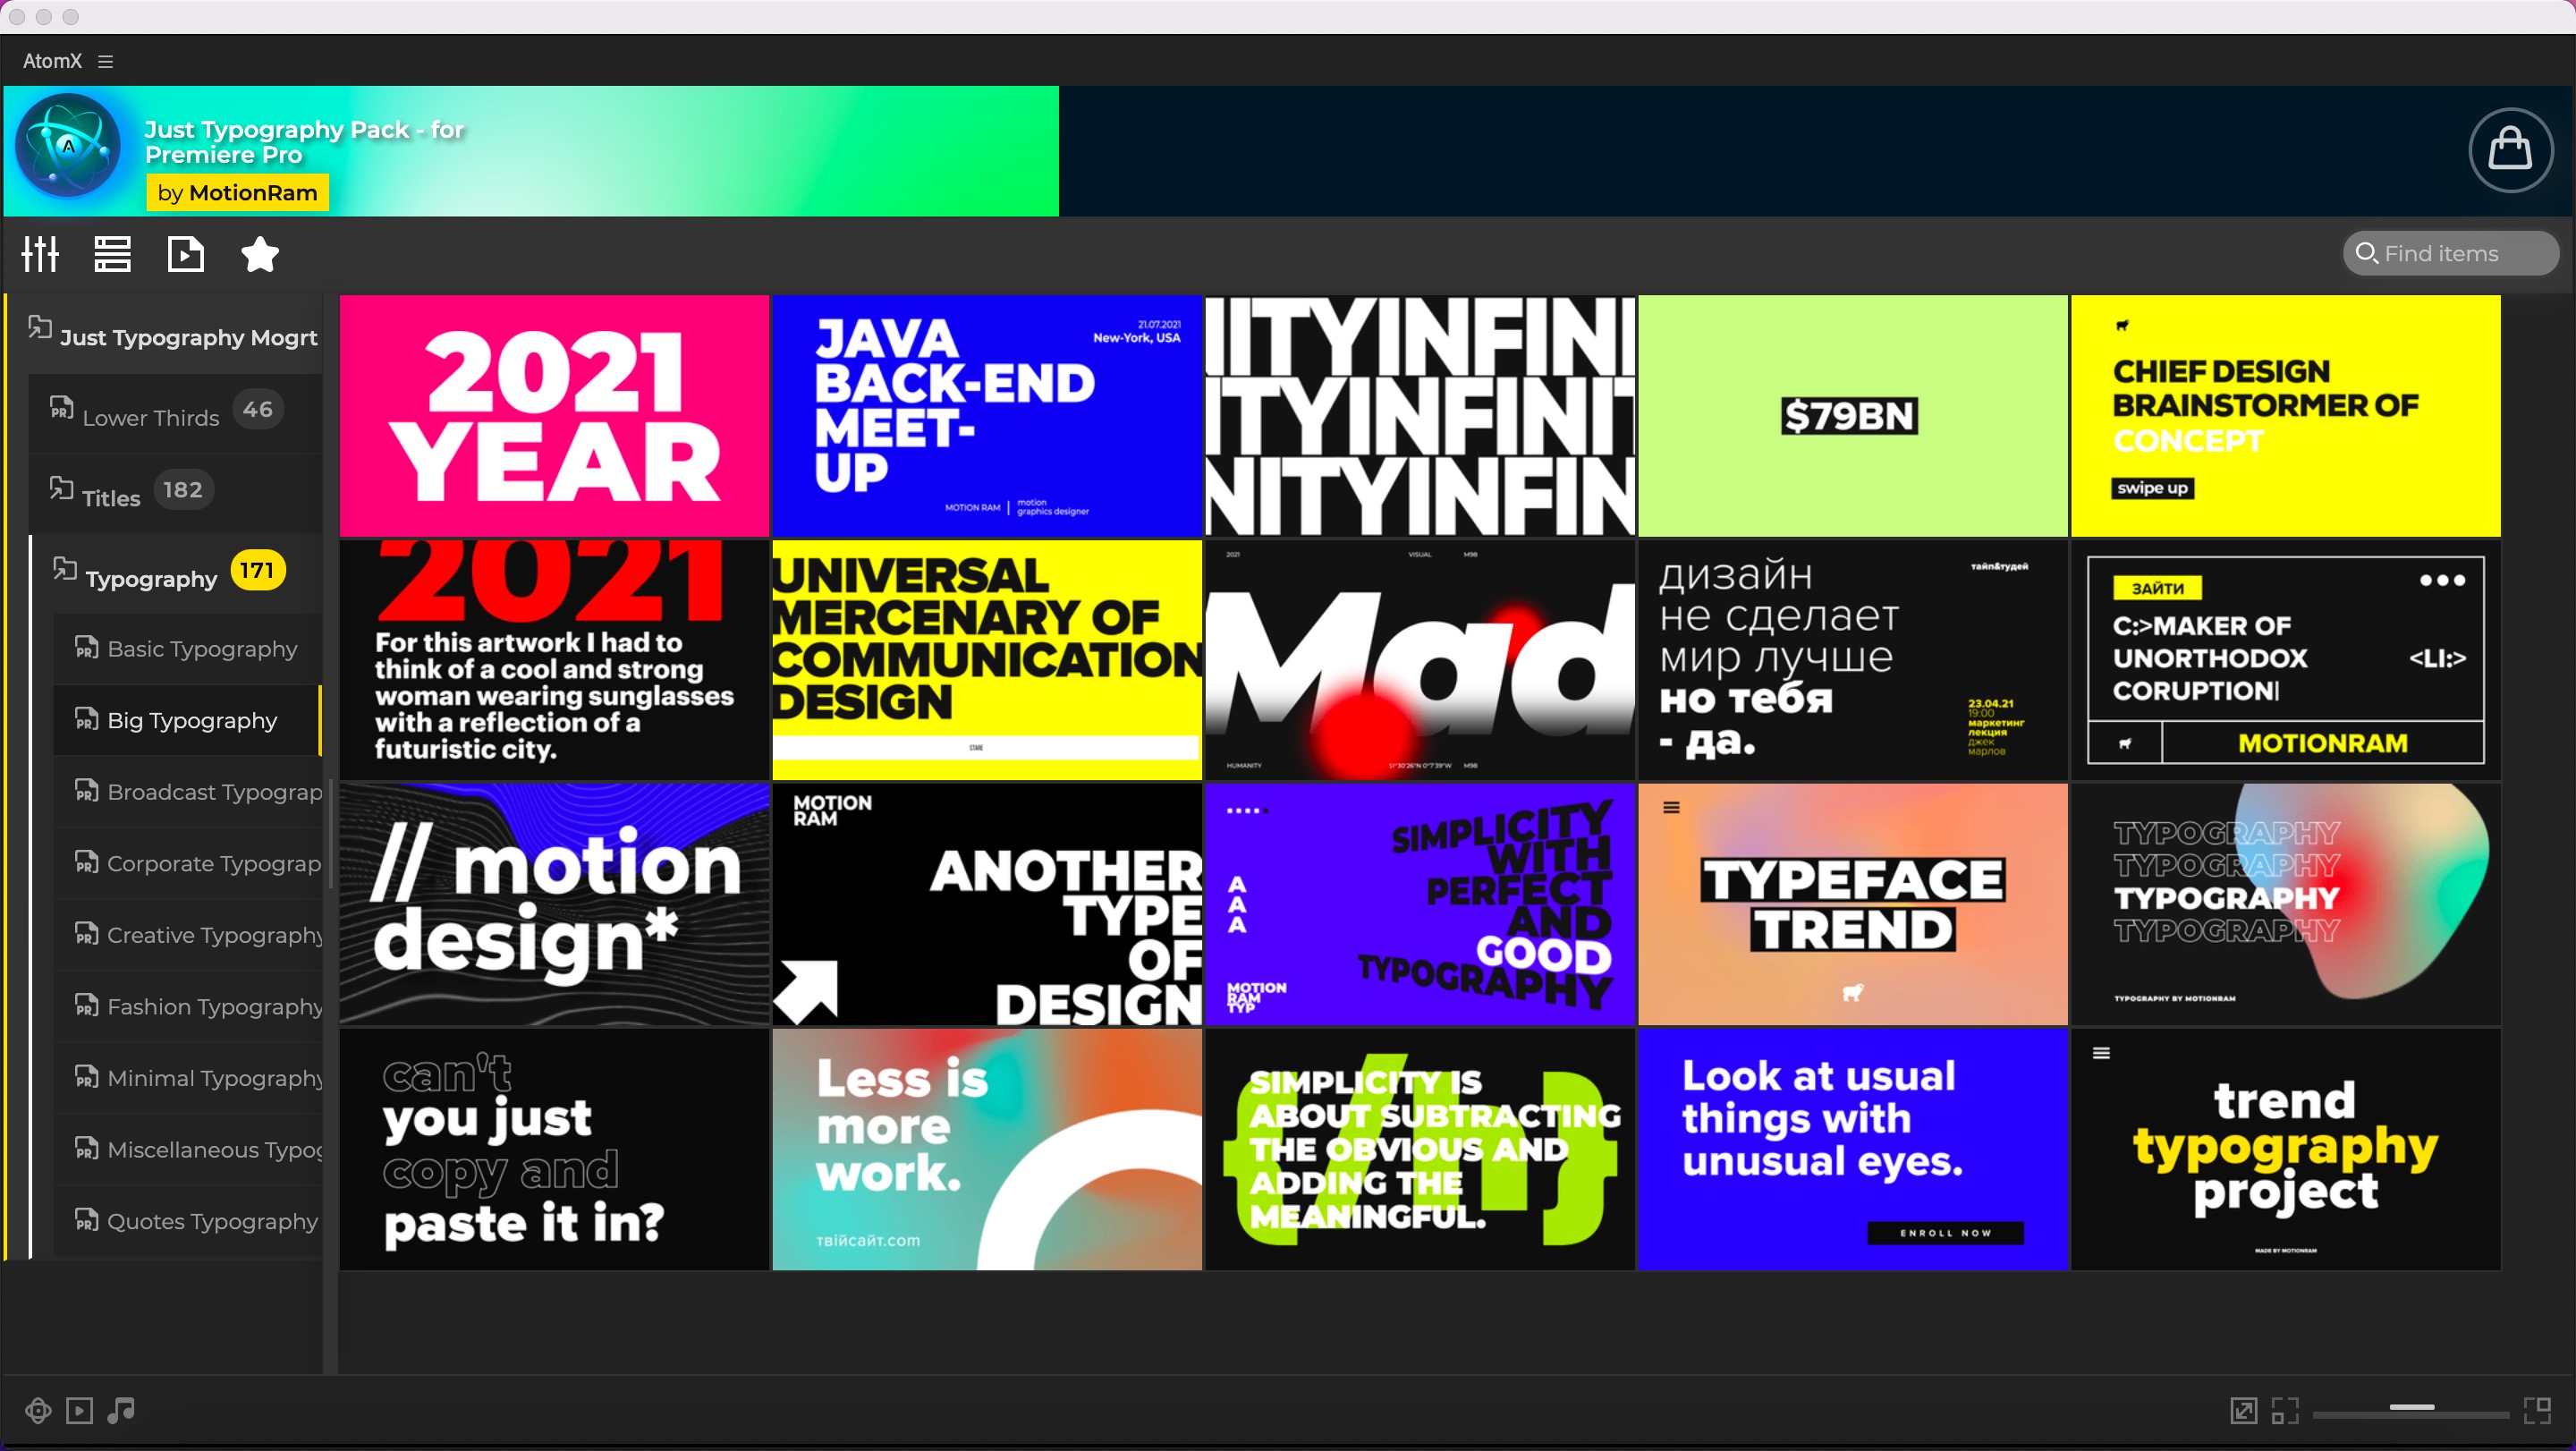This screenshot has width=2576, height=1451.
Task: Show favorites with the star icon
Action: click(x=260, y=254)
